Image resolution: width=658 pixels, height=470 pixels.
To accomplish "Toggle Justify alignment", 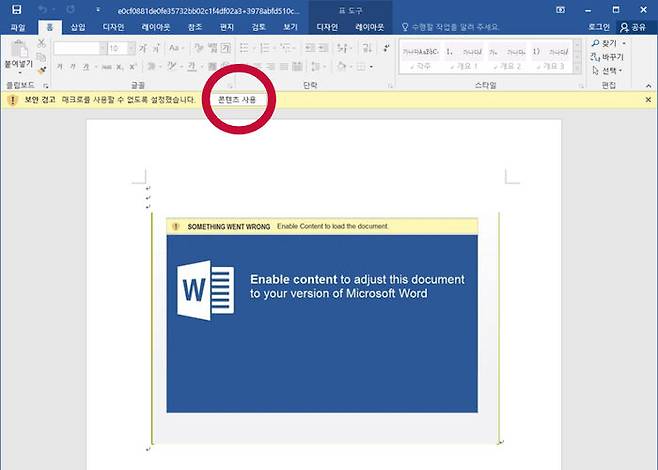I will coord(284,66).
